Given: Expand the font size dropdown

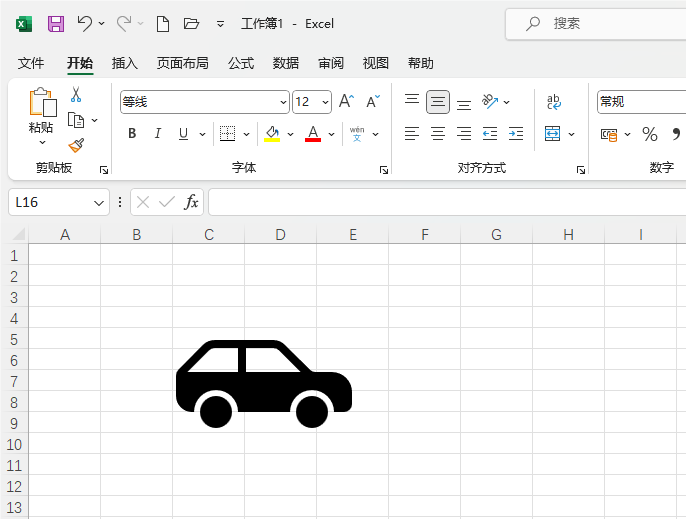Looking at the screenshot, I should coord(326,102).
